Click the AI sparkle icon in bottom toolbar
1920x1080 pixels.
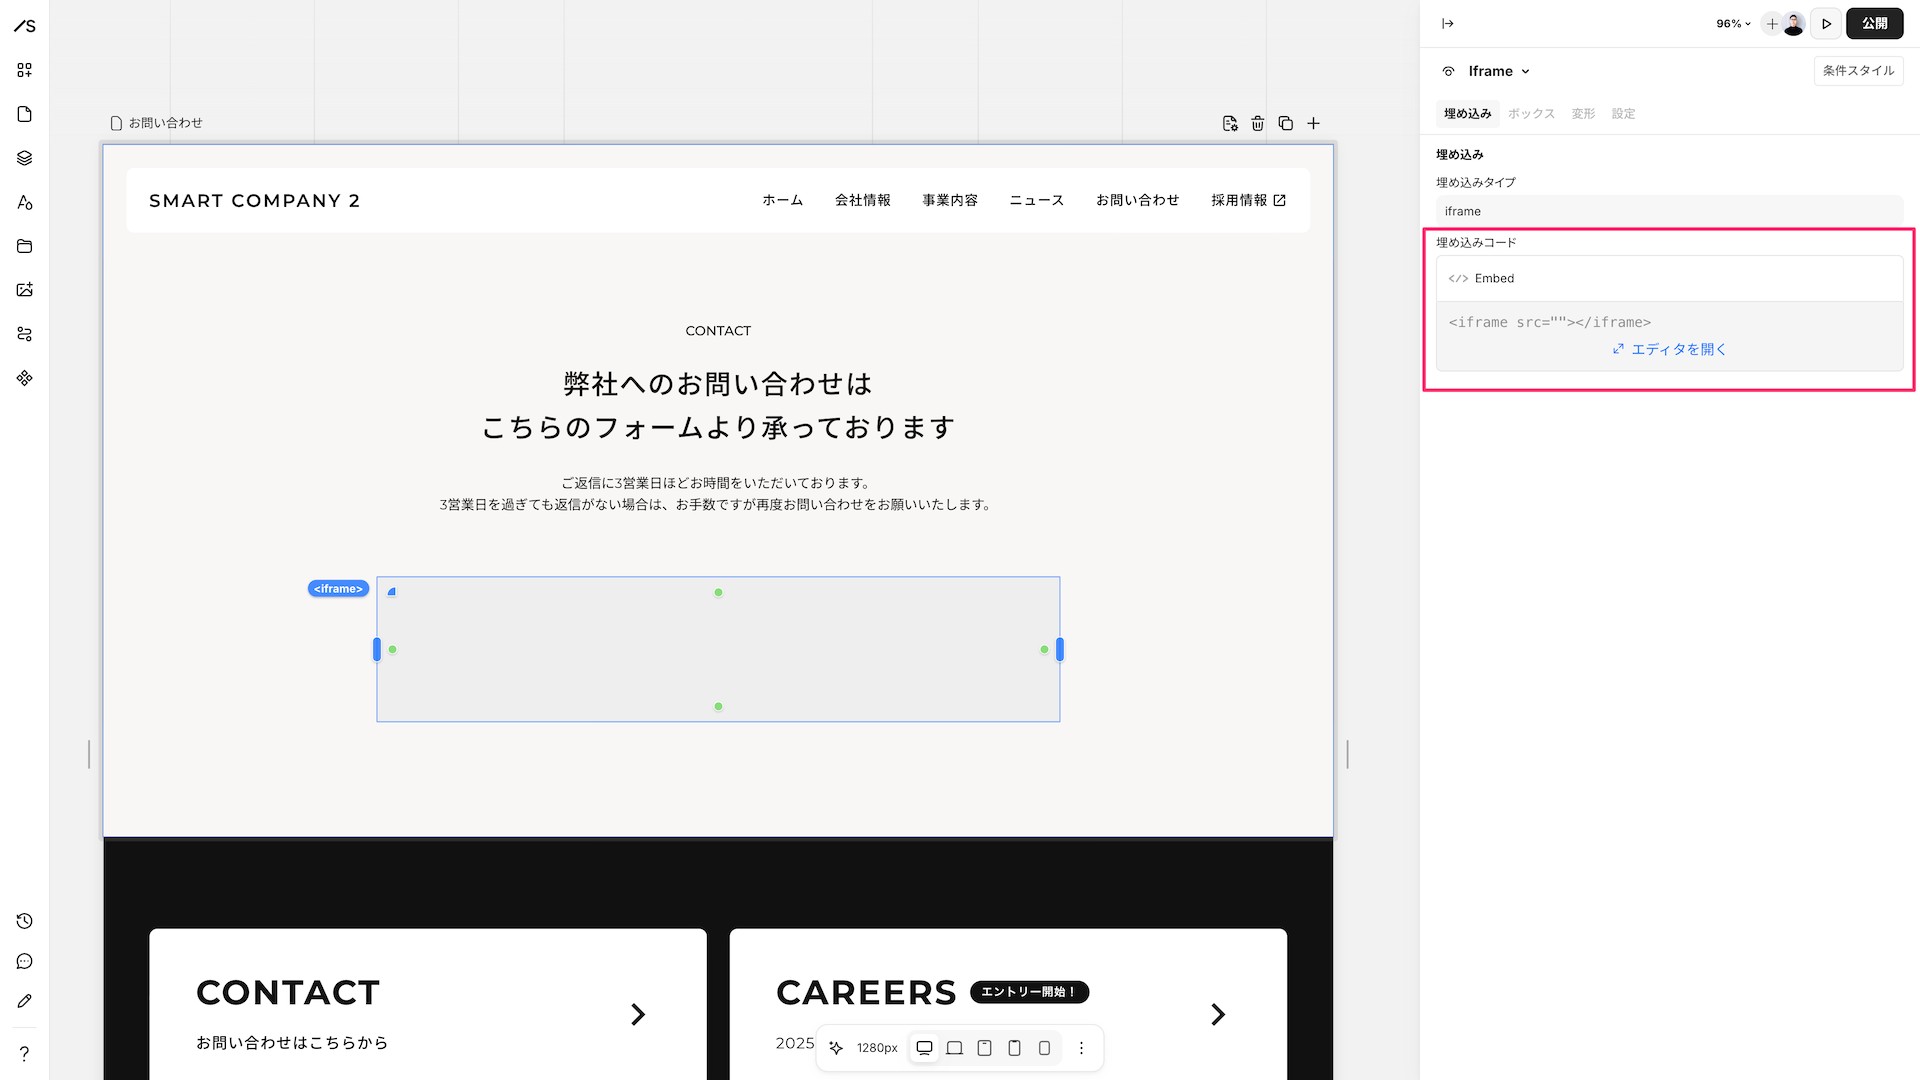click(836, 1048)
